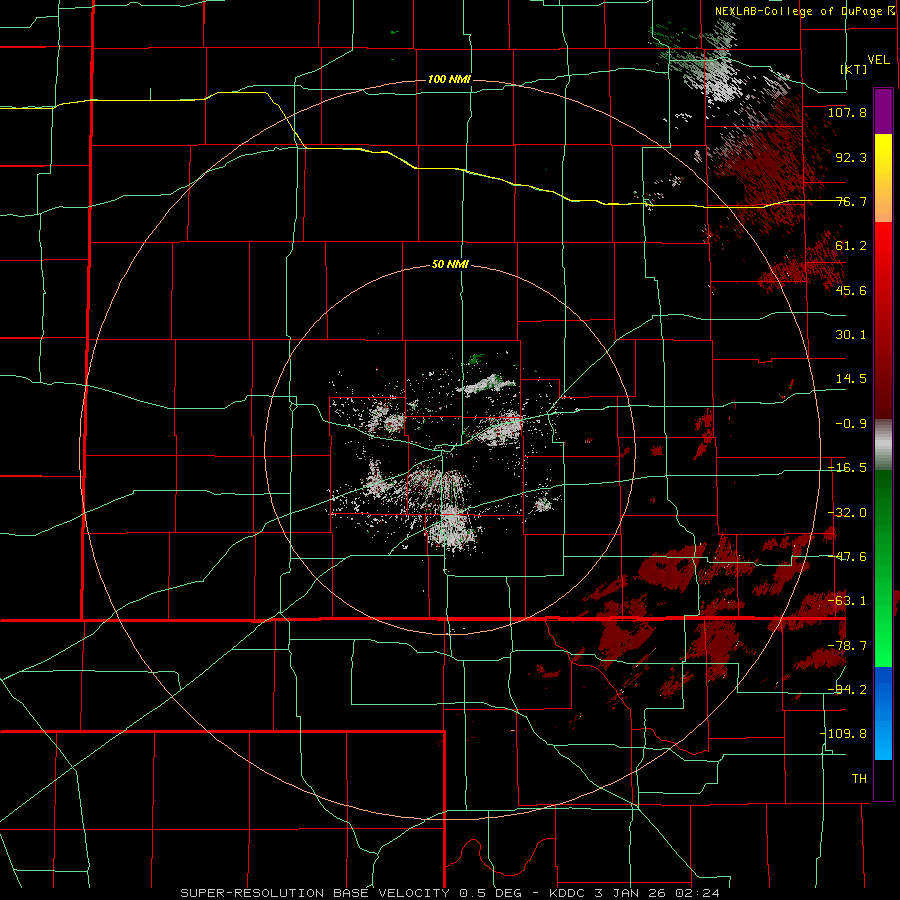The image size is (900, 900).
Task: Click the 14.5 legend value
Action: 851,379
